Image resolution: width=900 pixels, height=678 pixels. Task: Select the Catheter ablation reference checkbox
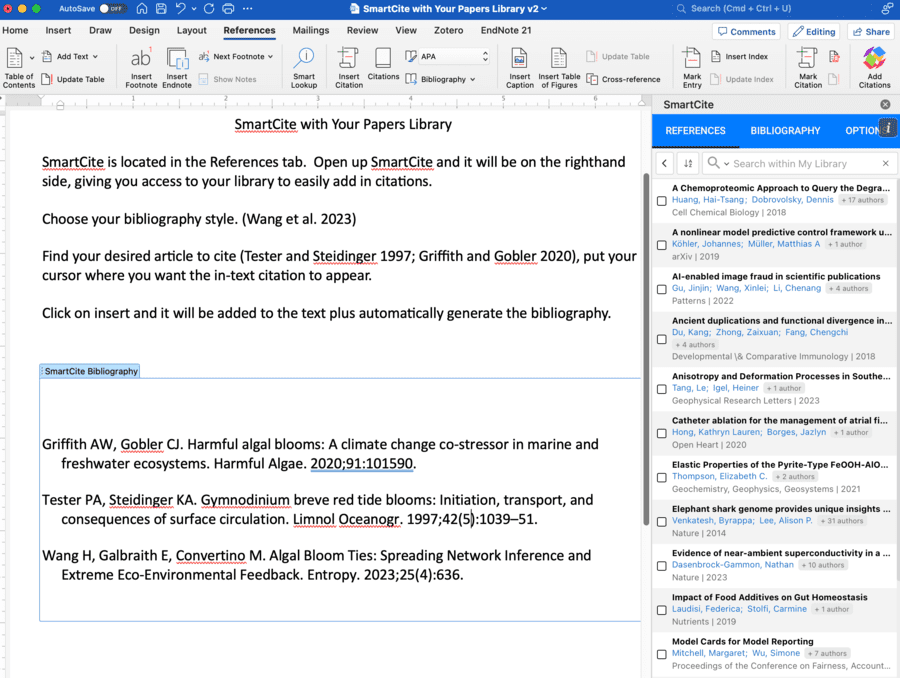(662, 433)
